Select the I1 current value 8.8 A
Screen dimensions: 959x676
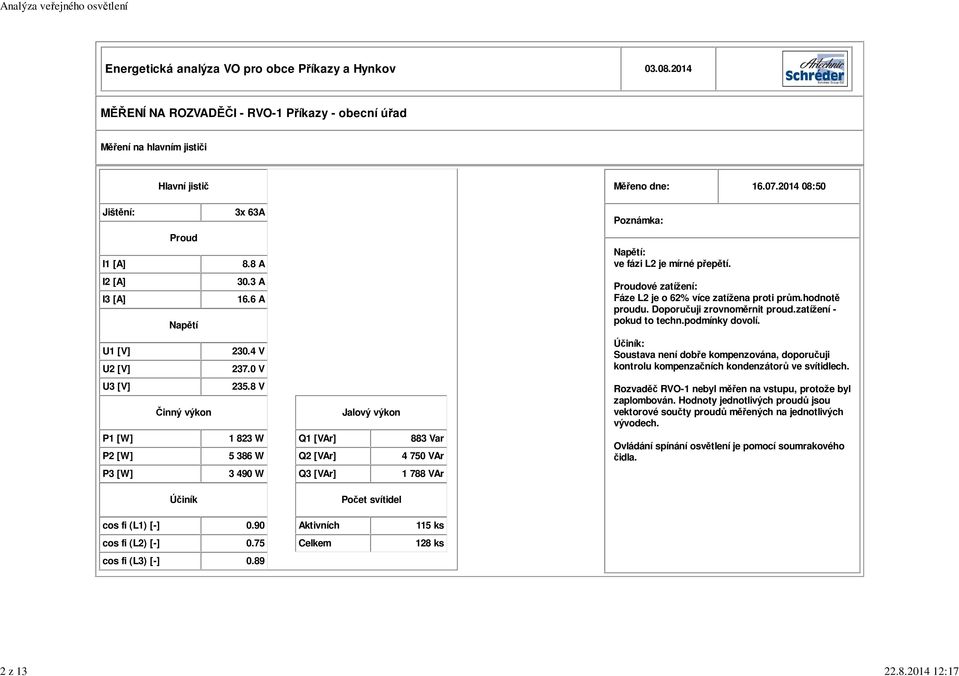[254, 264]
